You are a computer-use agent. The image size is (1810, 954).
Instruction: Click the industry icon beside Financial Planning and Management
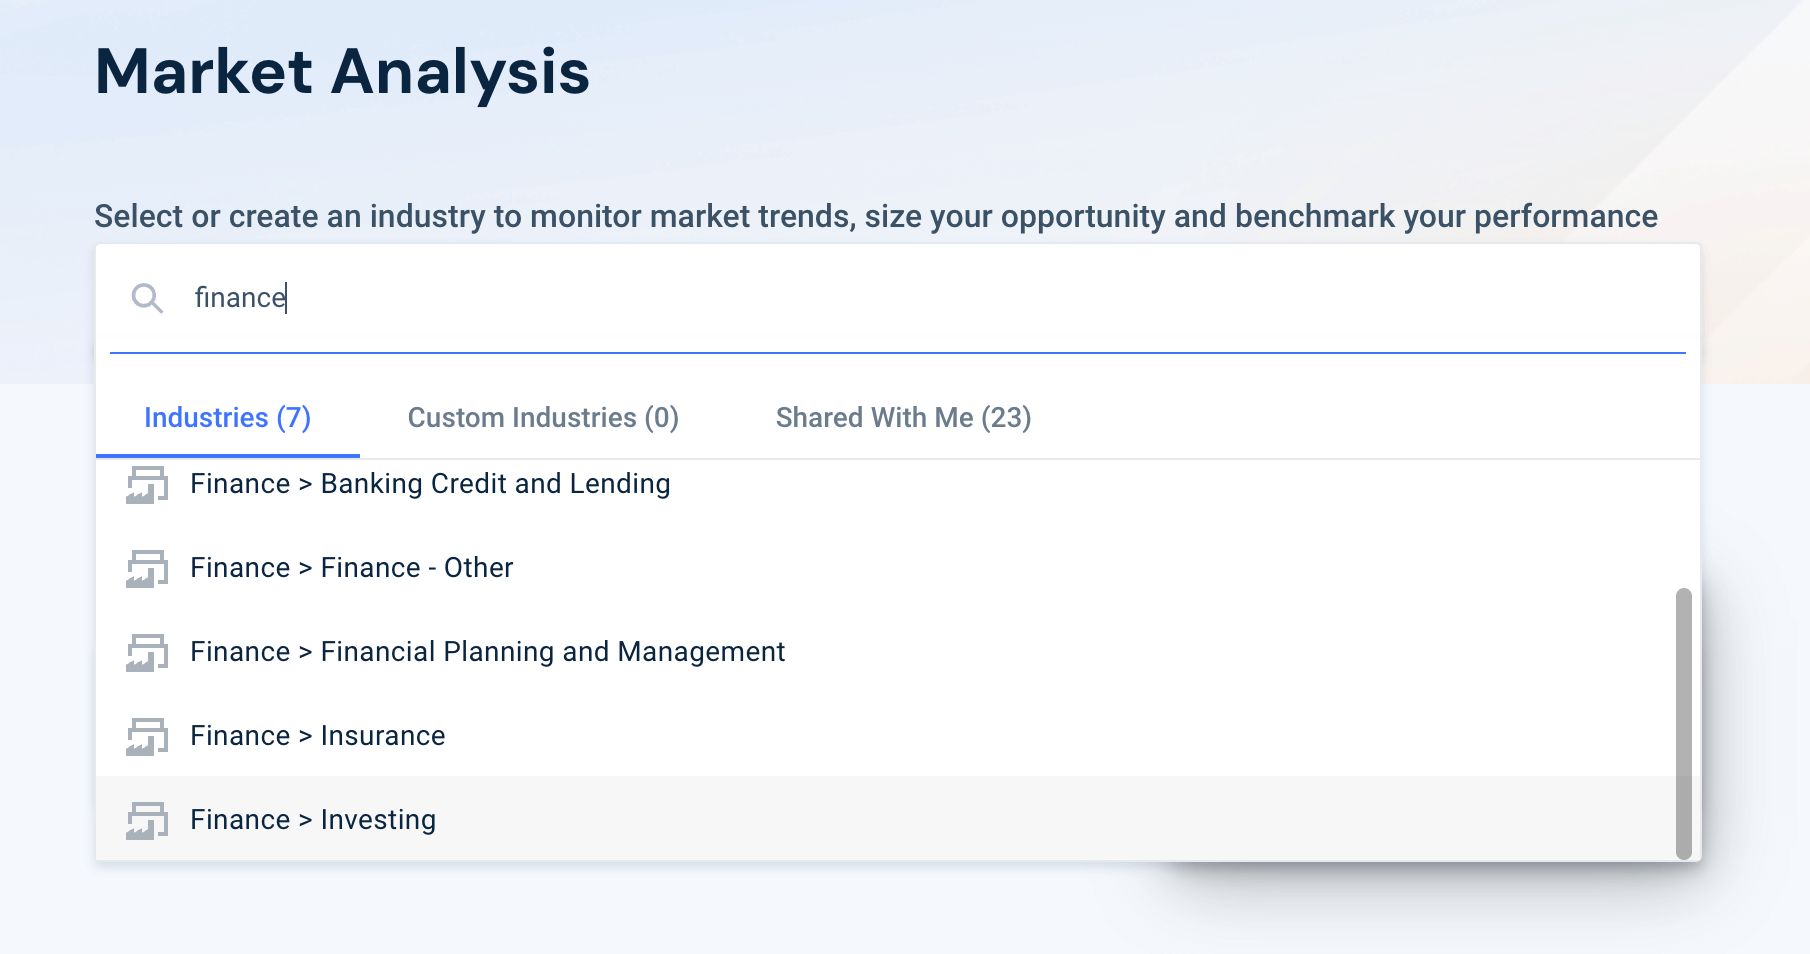point(147,652)
